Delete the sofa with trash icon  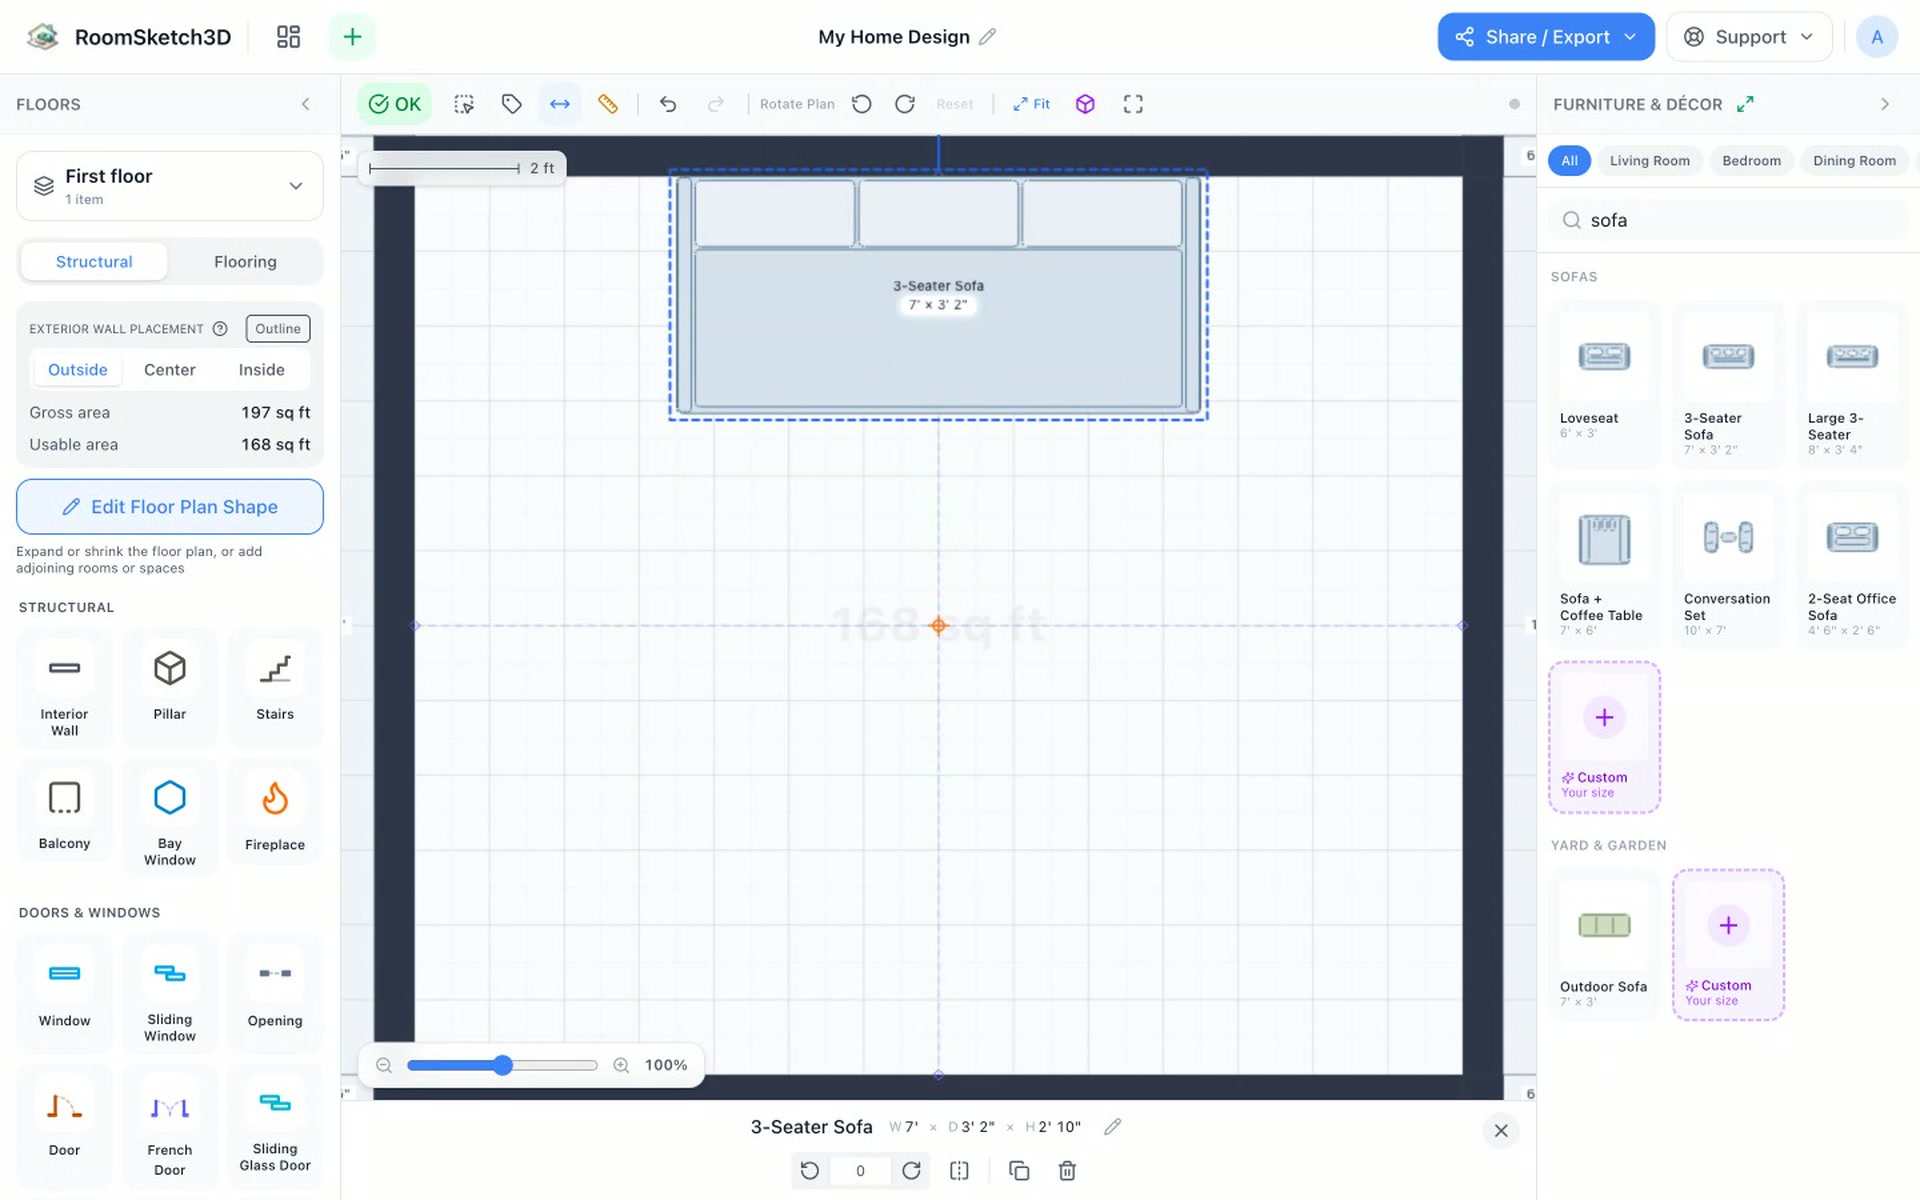(1067, 1170)
